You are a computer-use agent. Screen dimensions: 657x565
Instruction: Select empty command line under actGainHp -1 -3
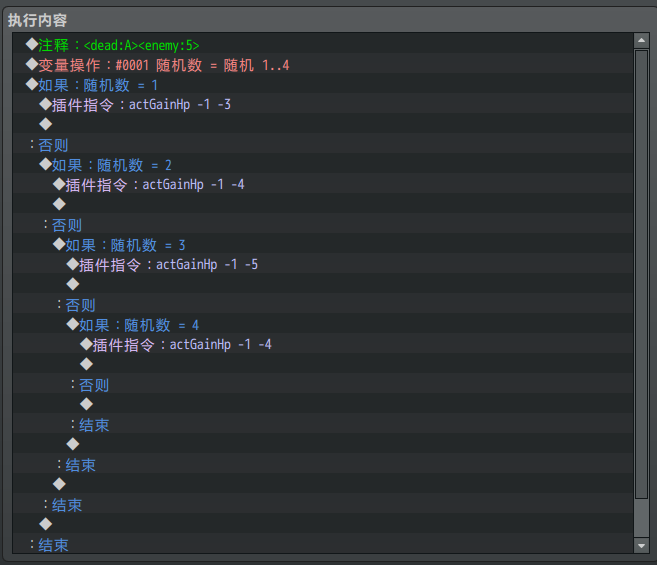click(x=323, y=124)
